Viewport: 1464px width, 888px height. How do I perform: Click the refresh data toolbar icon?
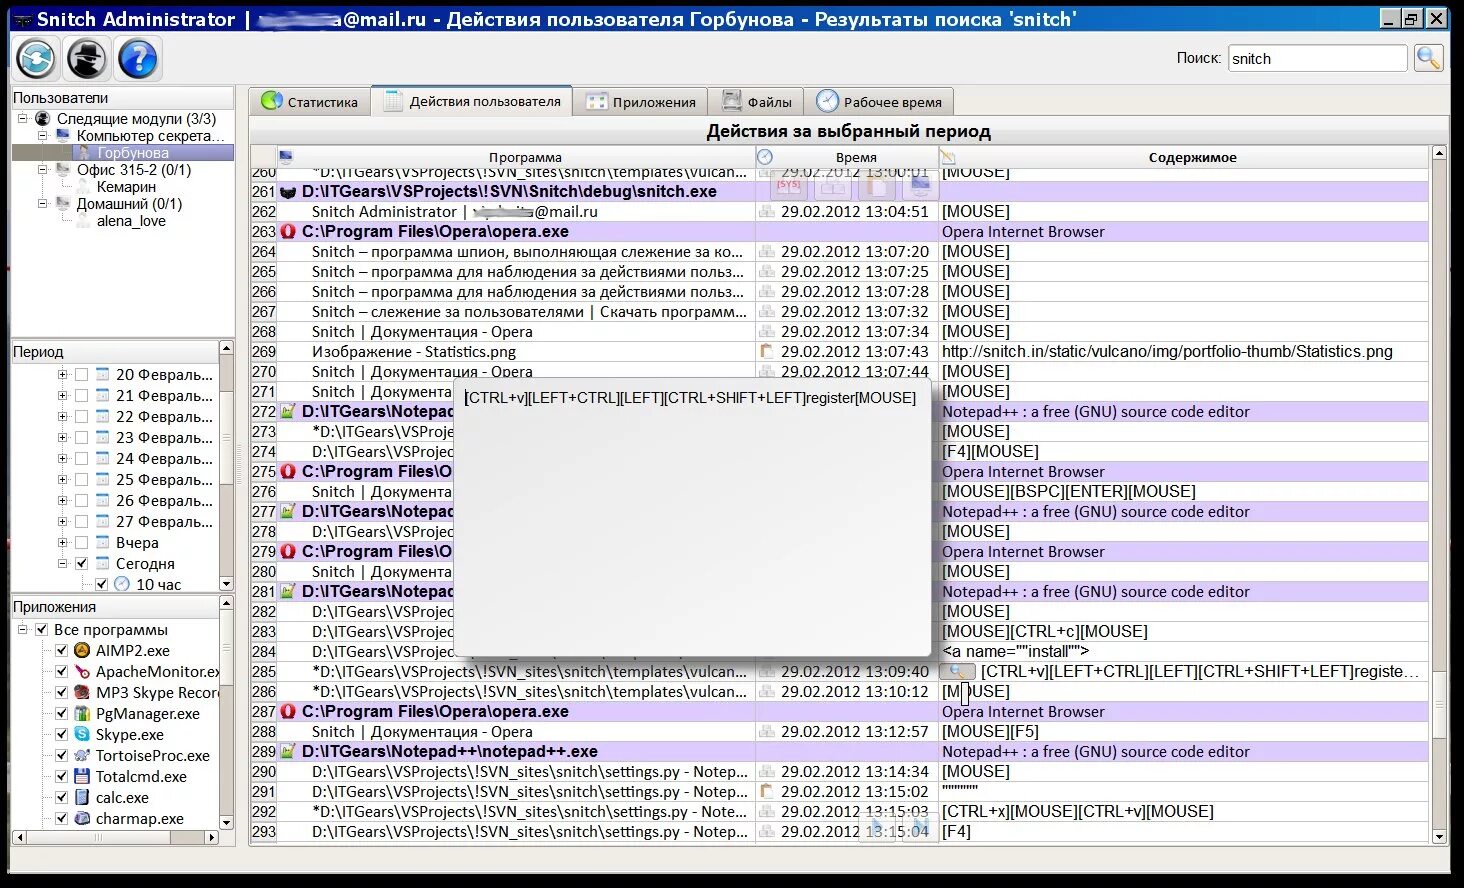pos(37,59)
